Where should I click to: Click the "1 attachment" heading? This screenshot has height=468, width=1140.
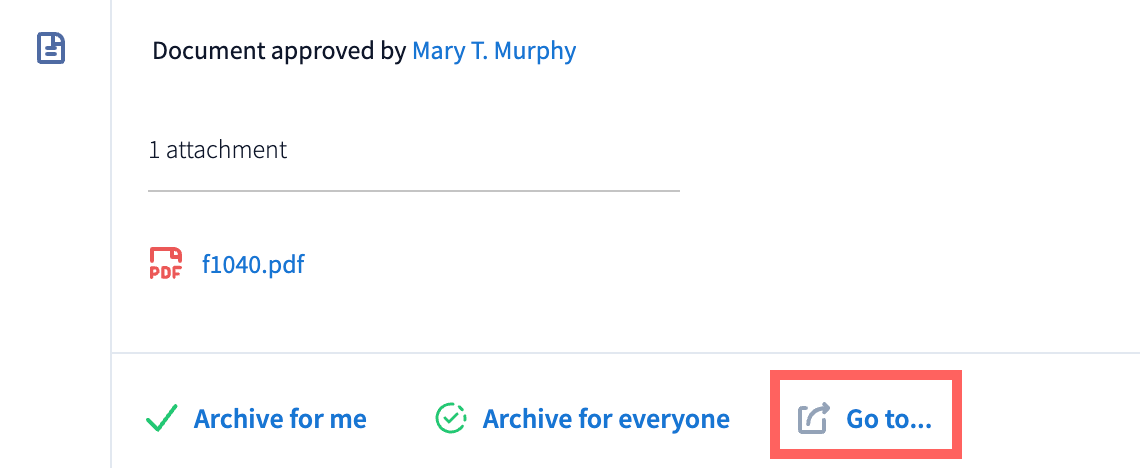click(x=218, y=150)
